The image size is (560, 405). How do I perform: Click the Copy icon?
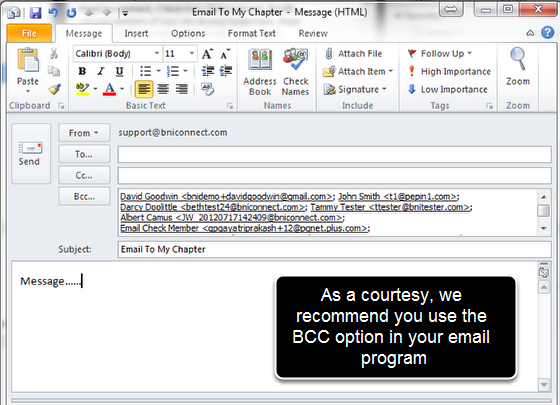click(x=54, y=71)
